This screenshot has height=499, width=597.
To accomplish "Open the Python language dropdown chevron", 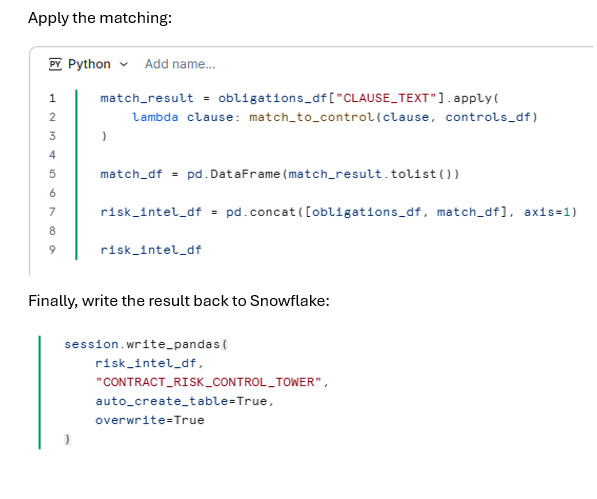I will (124, 64).
